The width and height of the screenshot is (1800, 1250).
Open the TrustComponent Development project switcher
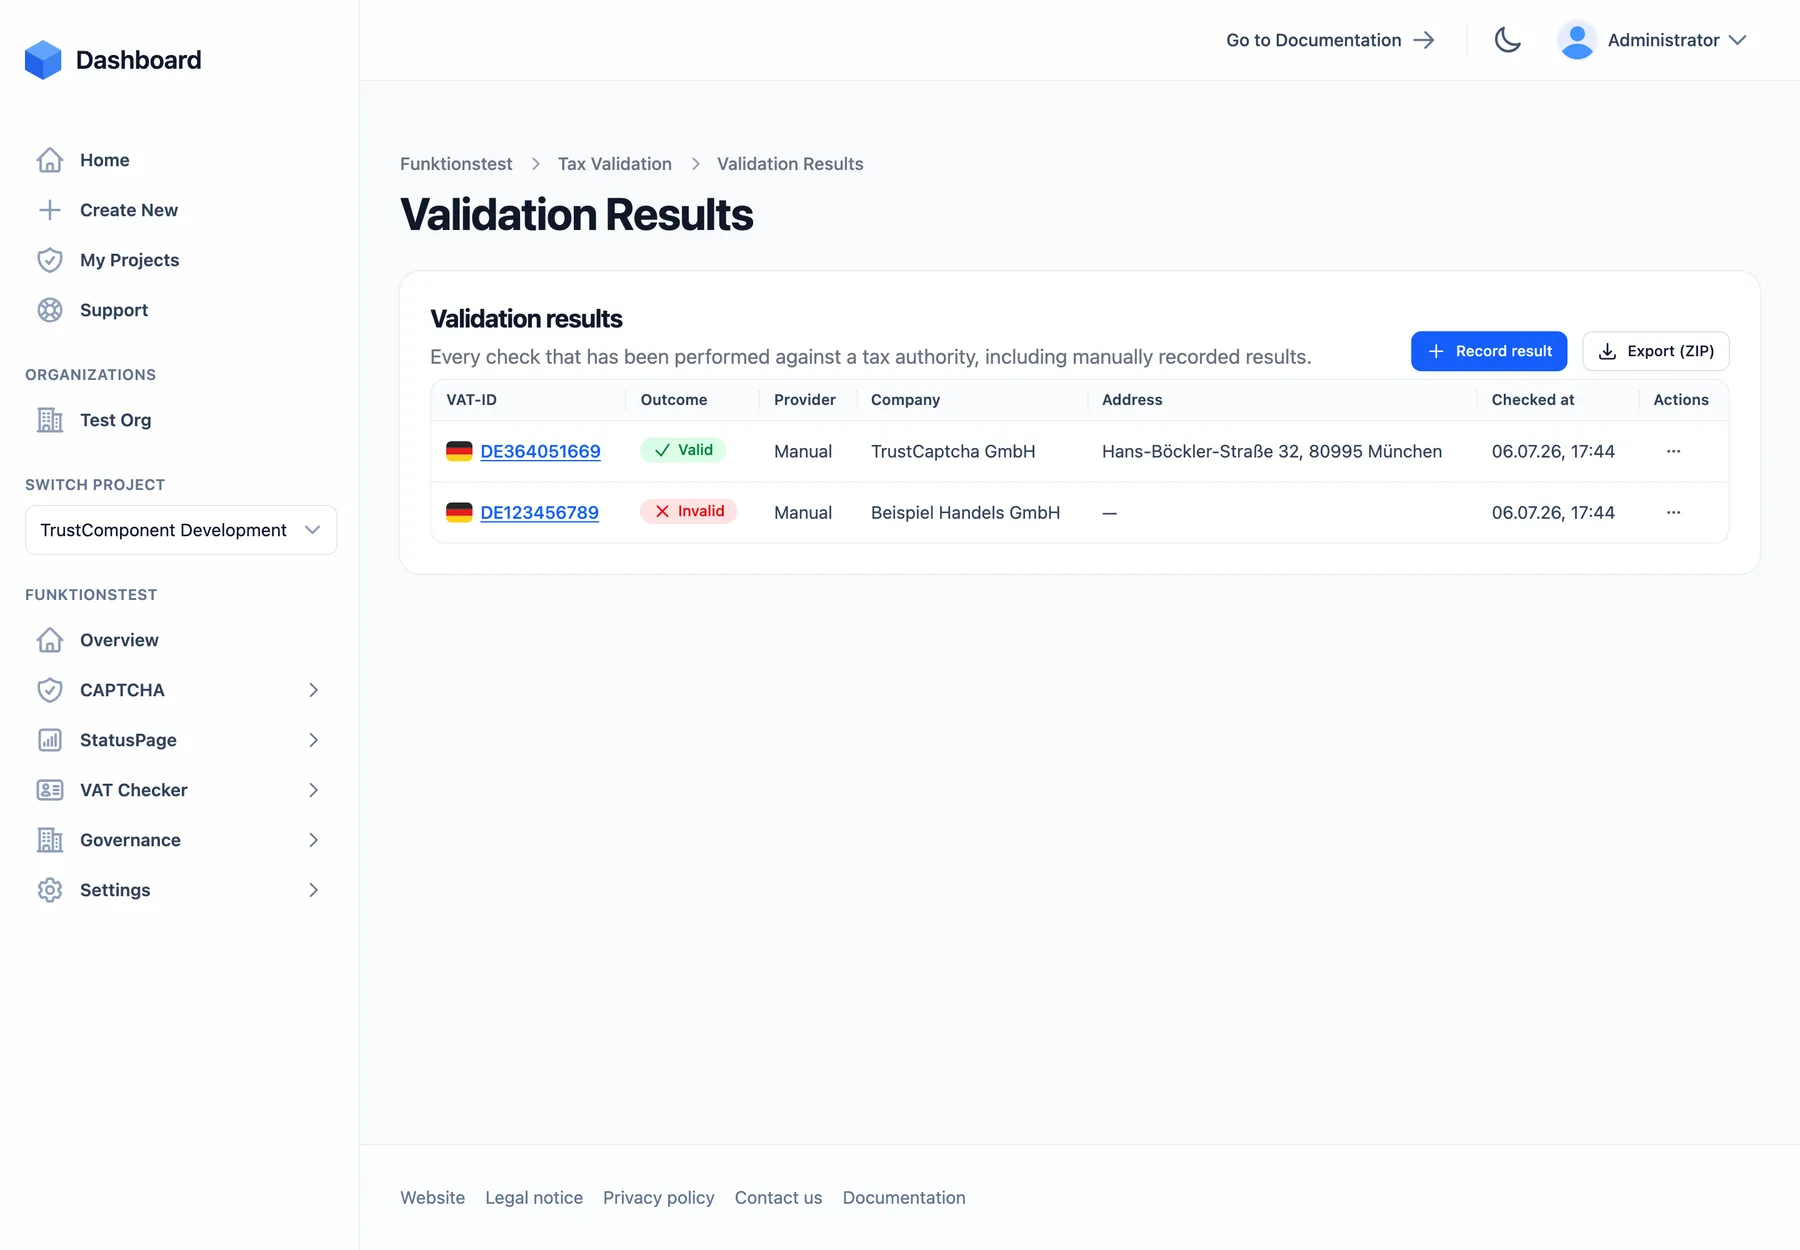pos(181,530)
